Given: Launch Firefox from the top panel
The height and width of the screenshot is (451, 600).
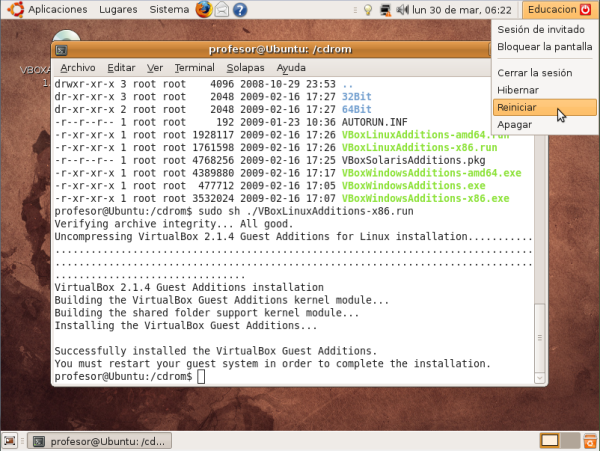Looking at the screenshot, I should pyautogui.click(x=204, y=10).
